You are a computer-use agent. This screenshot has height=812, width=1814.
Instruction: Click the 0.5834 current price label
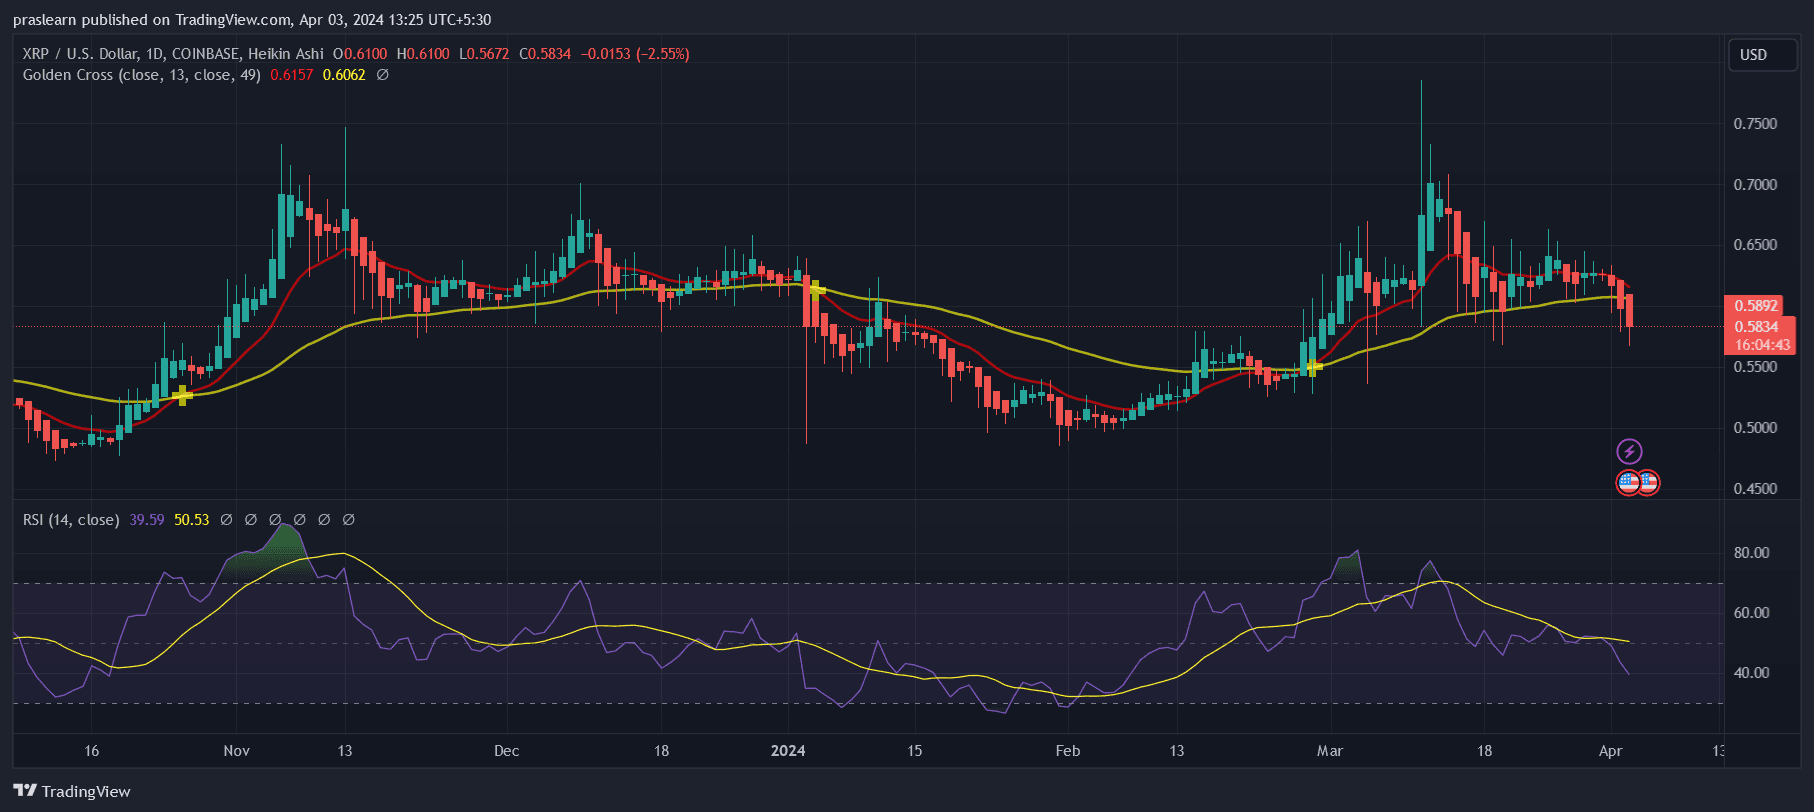point(1756,327)
